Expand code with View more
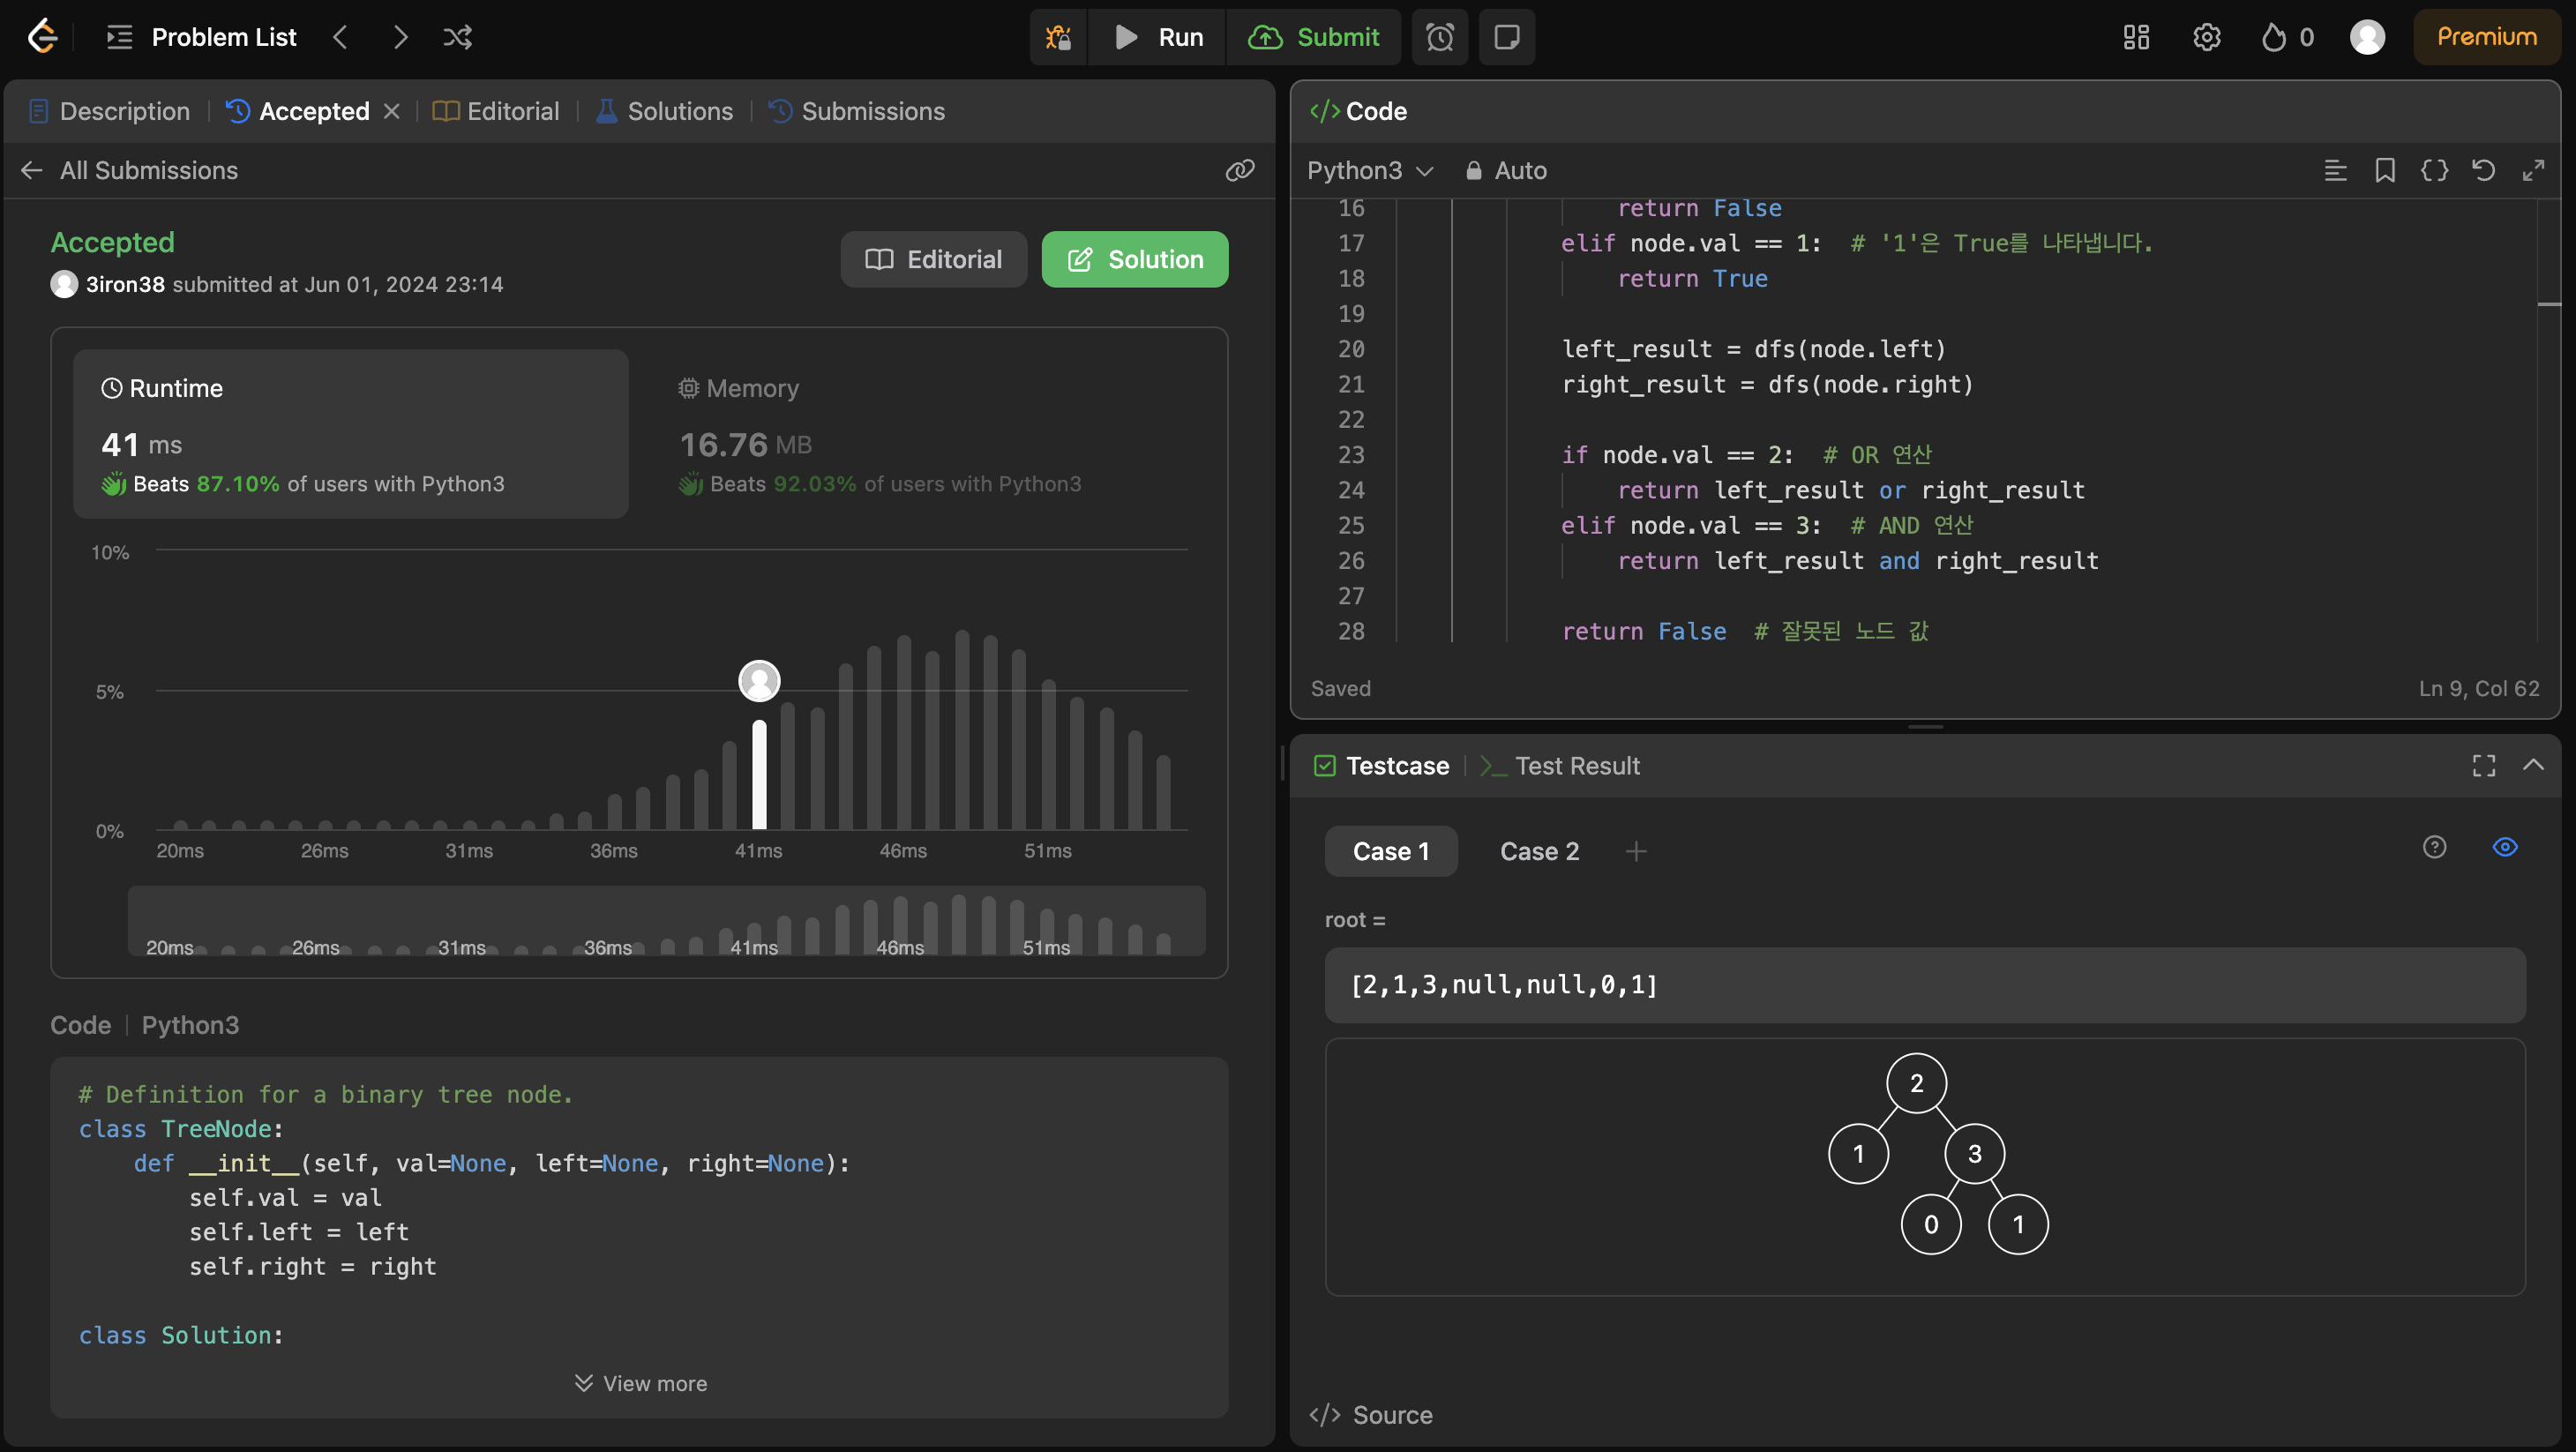Screen dimensions: 2576x1452 [640, 1383]
